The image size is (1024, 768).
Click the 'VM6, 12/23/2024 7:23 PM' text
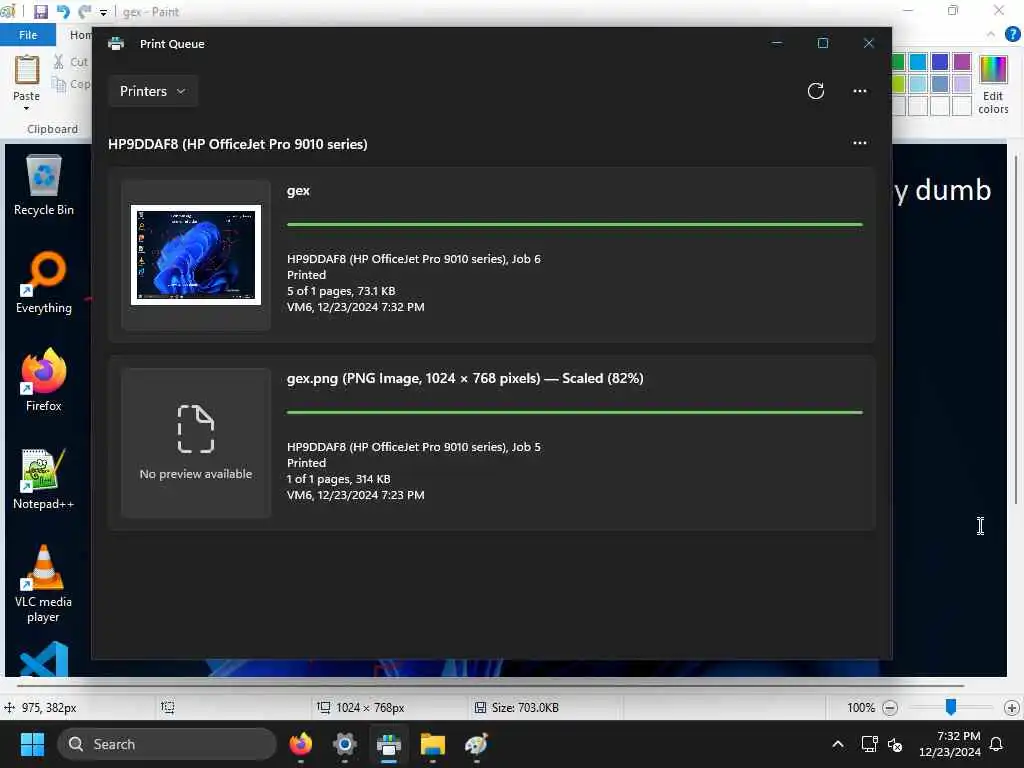(355, 495)
